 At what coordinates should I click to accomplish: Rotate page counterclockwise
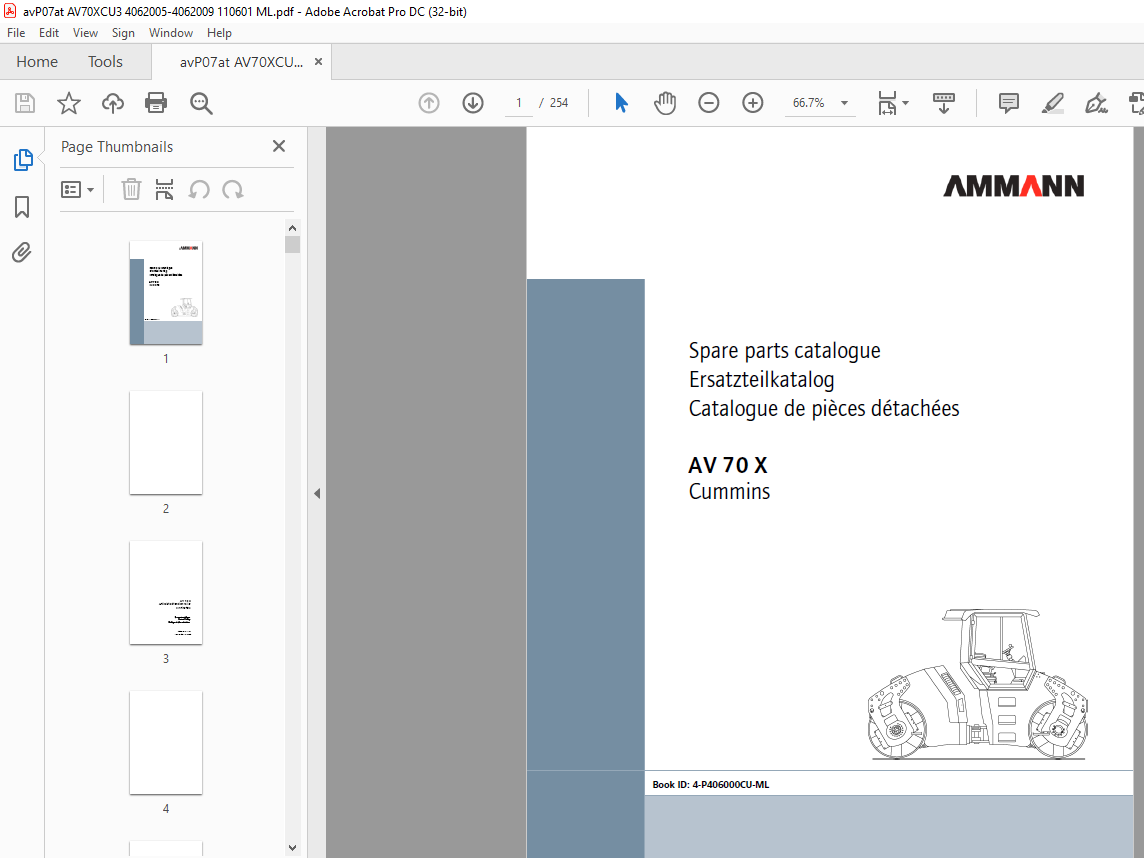[x=198, y=190]
